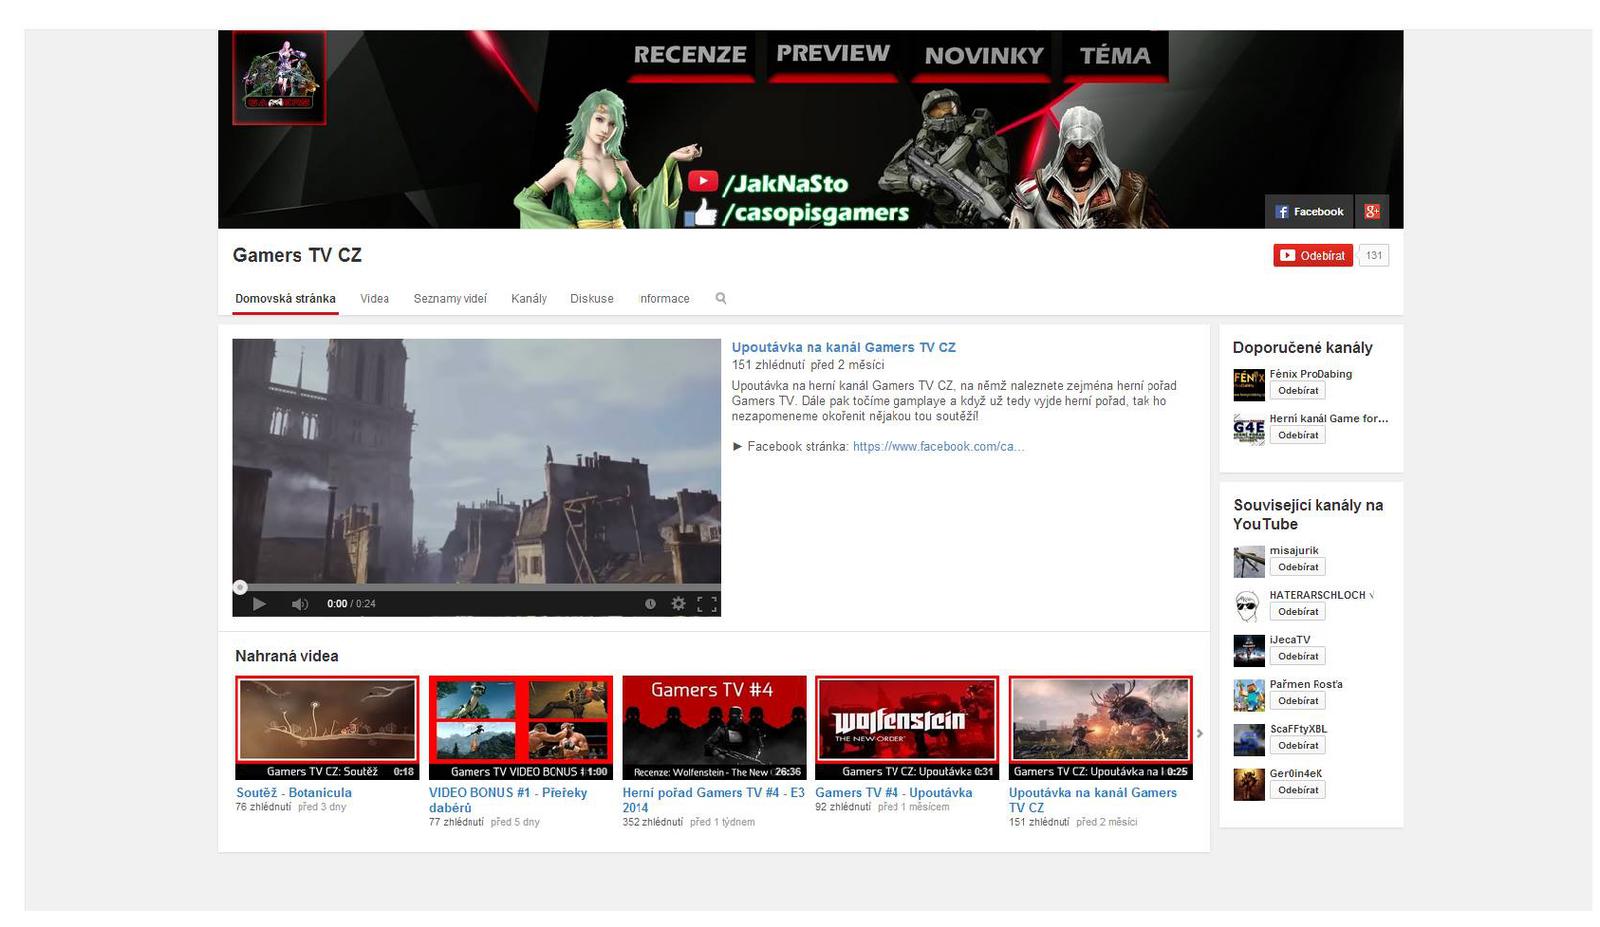This screenshot has height=927, width=1600.
Task: Open the channel search magnifier icon
Action: click(x=720, y=298)
